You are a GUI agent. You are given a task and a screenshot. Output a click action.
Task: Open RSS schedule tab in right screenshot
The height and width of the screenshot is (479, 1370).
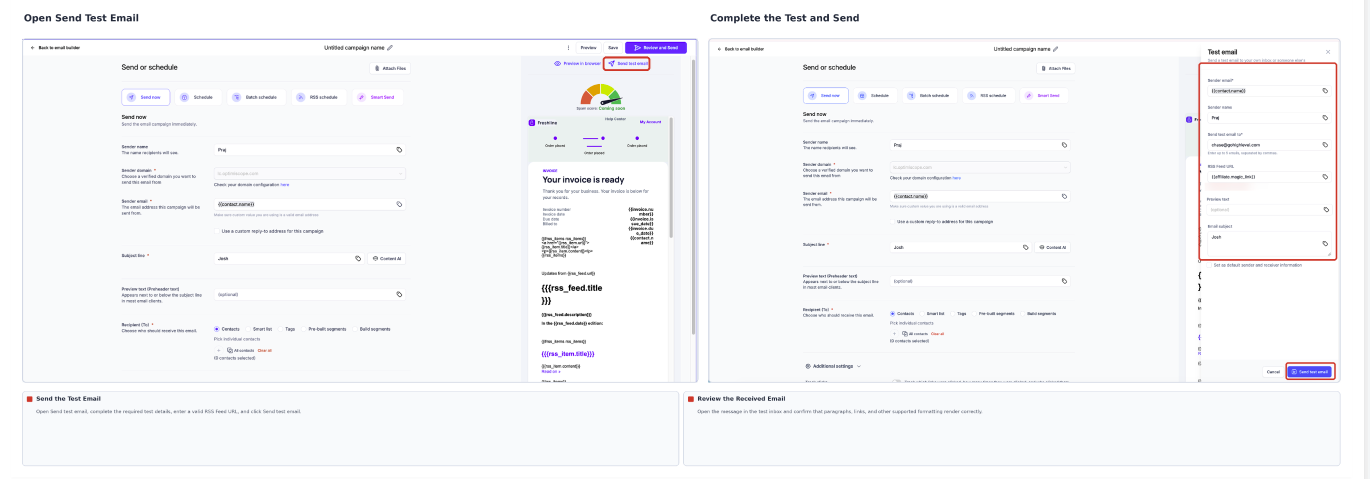click(990, 95)
